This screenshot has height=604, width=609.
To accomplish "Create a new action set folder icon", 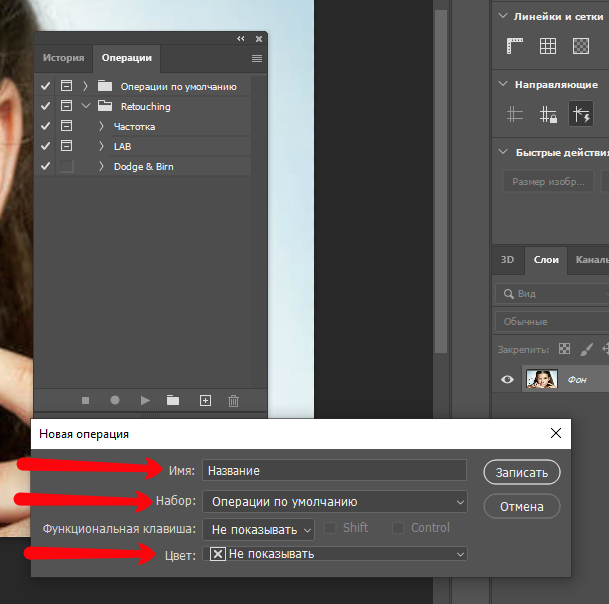I will point(173,400).
